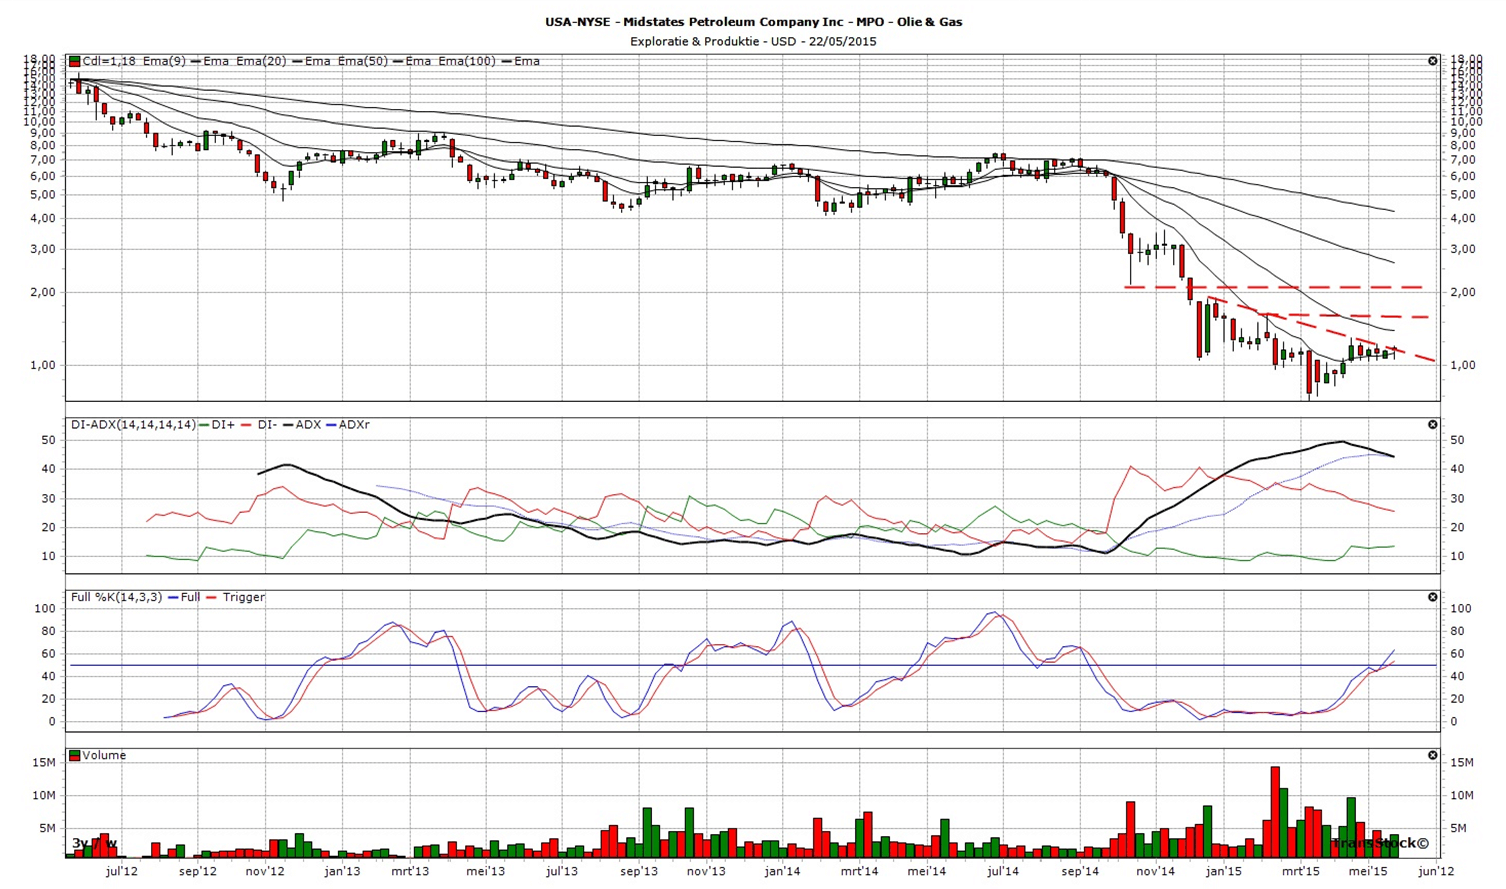Click the sep'13 date label
1506x889 pixels.
638,871
